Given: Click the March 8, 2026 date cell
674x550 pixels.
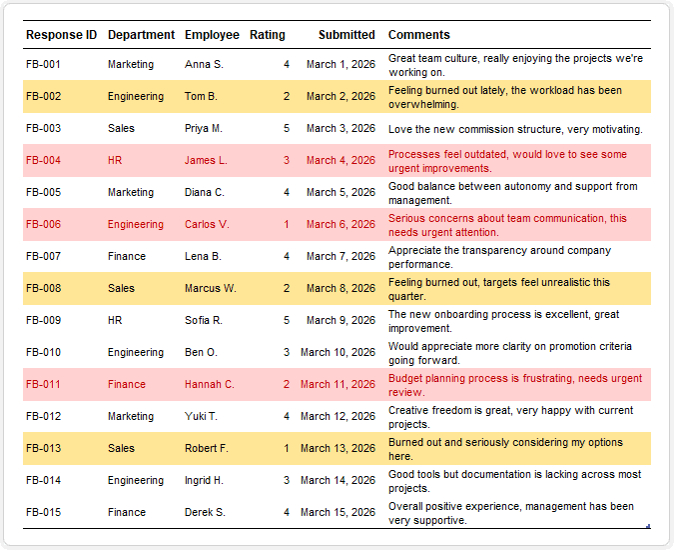Looking at the screenshot, I should [341, 288].
